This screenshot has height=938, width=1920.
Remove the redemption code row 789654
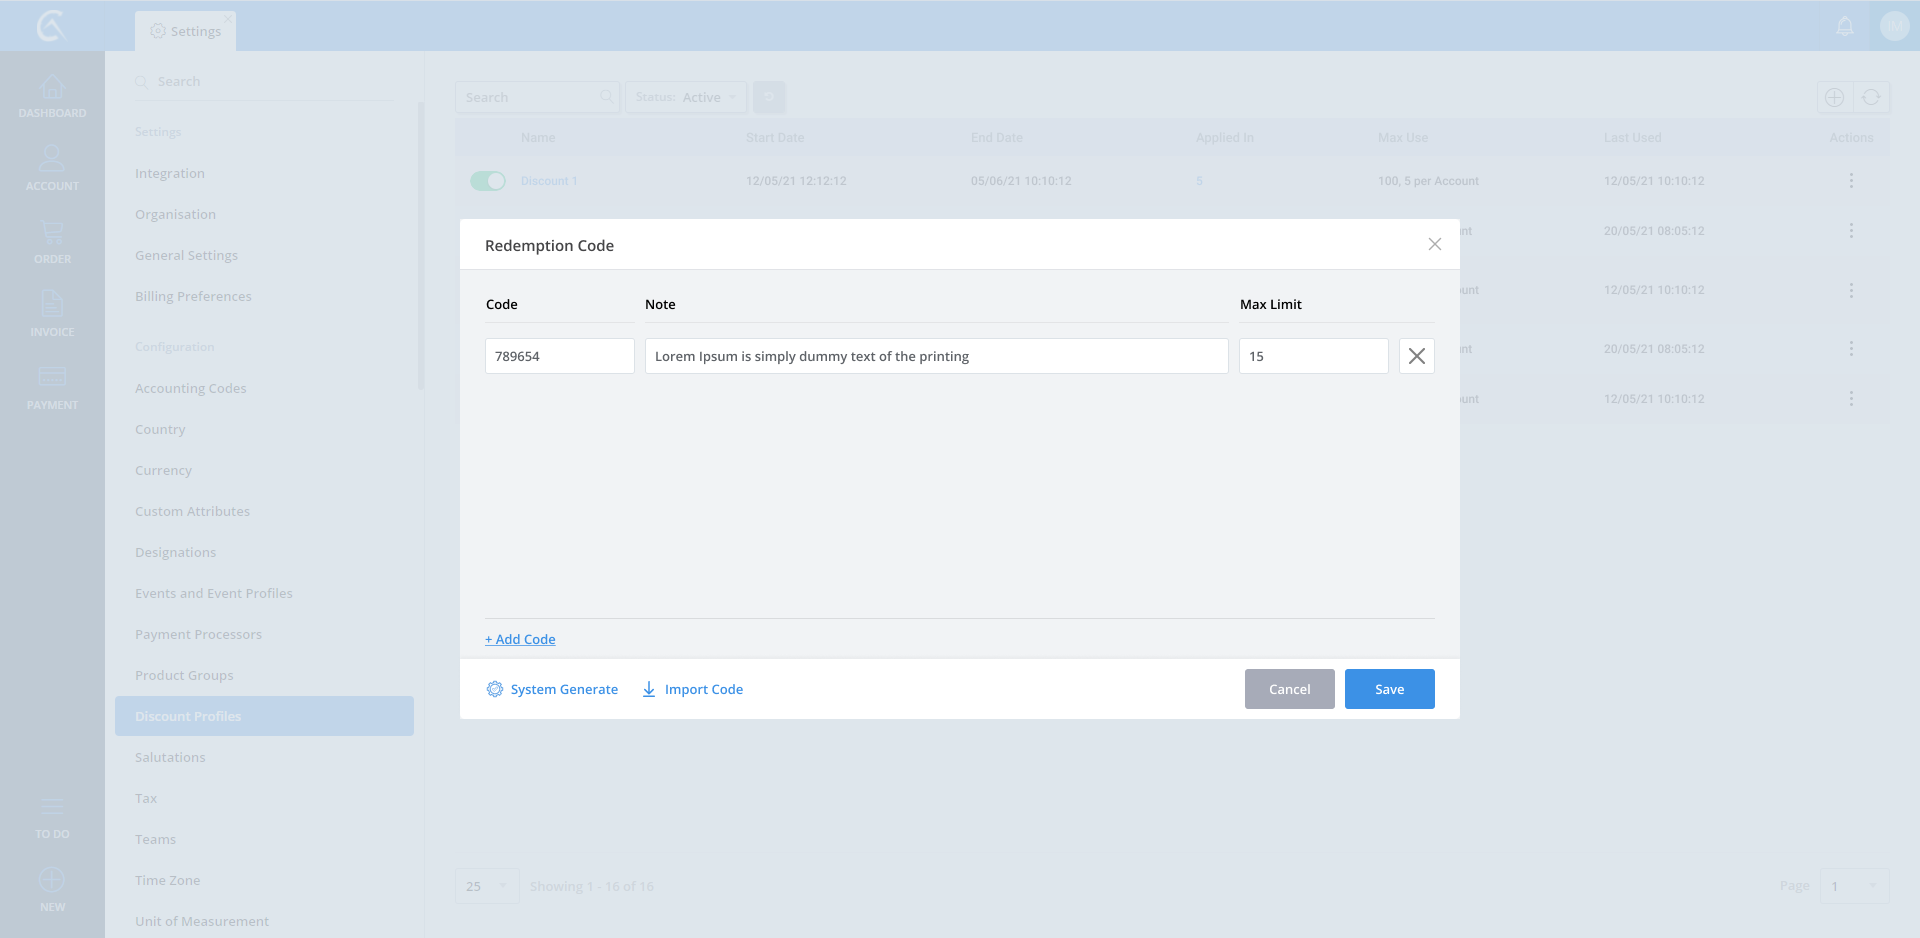coord(1416,356)
